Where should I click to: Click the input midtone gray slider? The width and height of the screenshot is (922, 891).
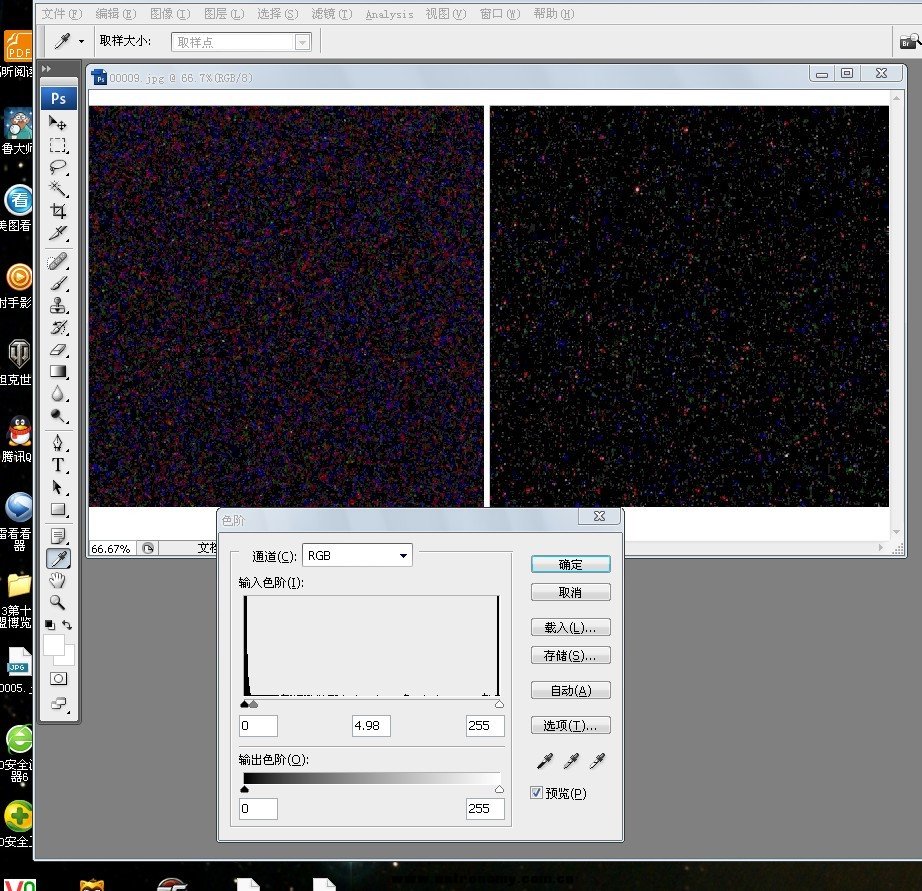tap(253, 704)
